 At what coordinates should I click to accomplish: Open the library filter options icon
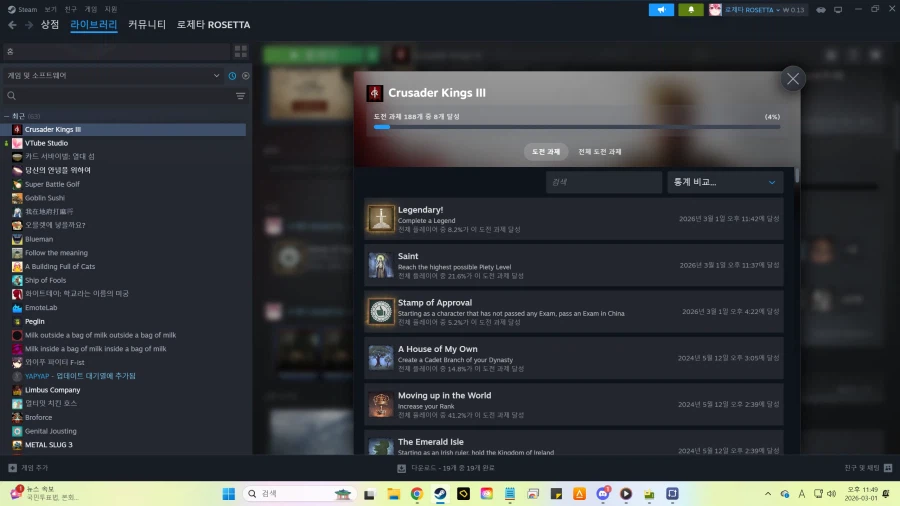click(x=240, y=96)
